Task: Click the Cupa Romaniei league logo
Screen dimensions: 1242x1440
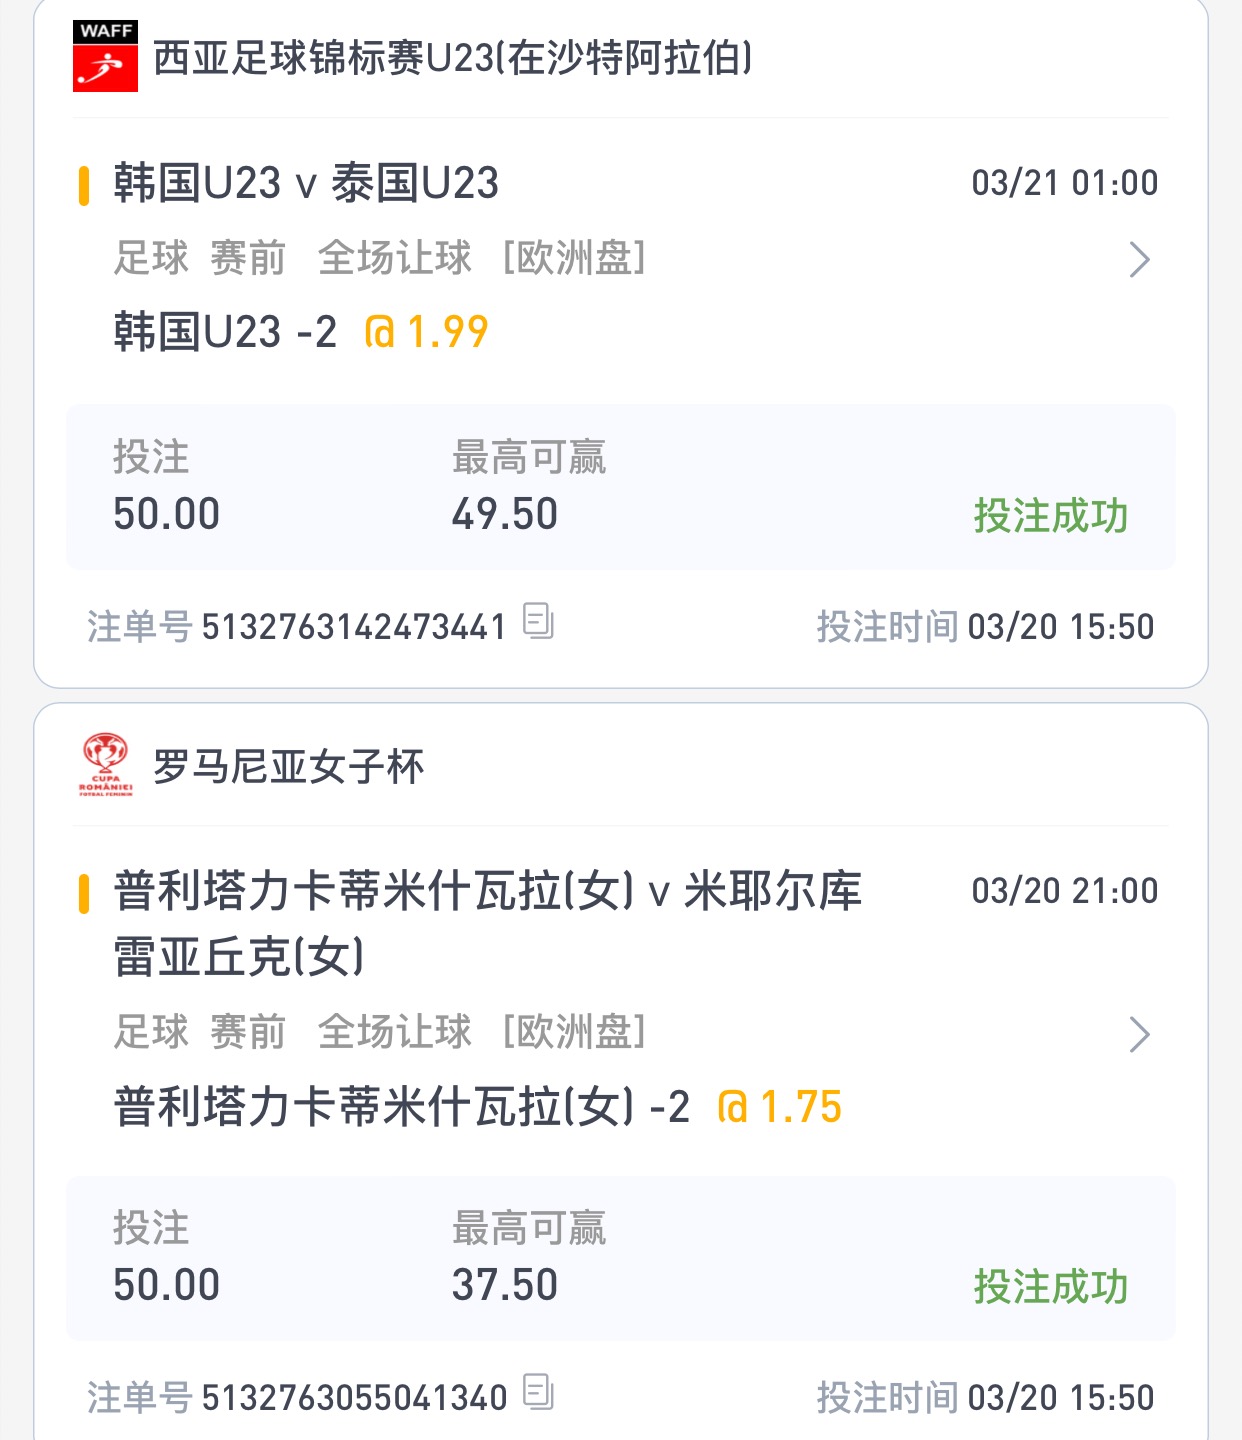Action: point(105,765)
